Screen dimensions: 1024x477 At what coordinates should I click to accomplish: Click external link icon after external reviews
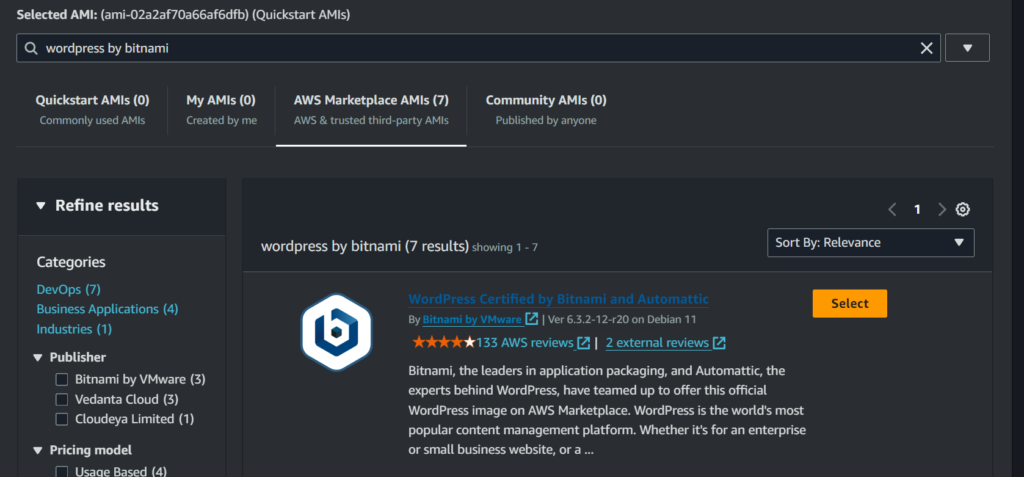[719, 342]
